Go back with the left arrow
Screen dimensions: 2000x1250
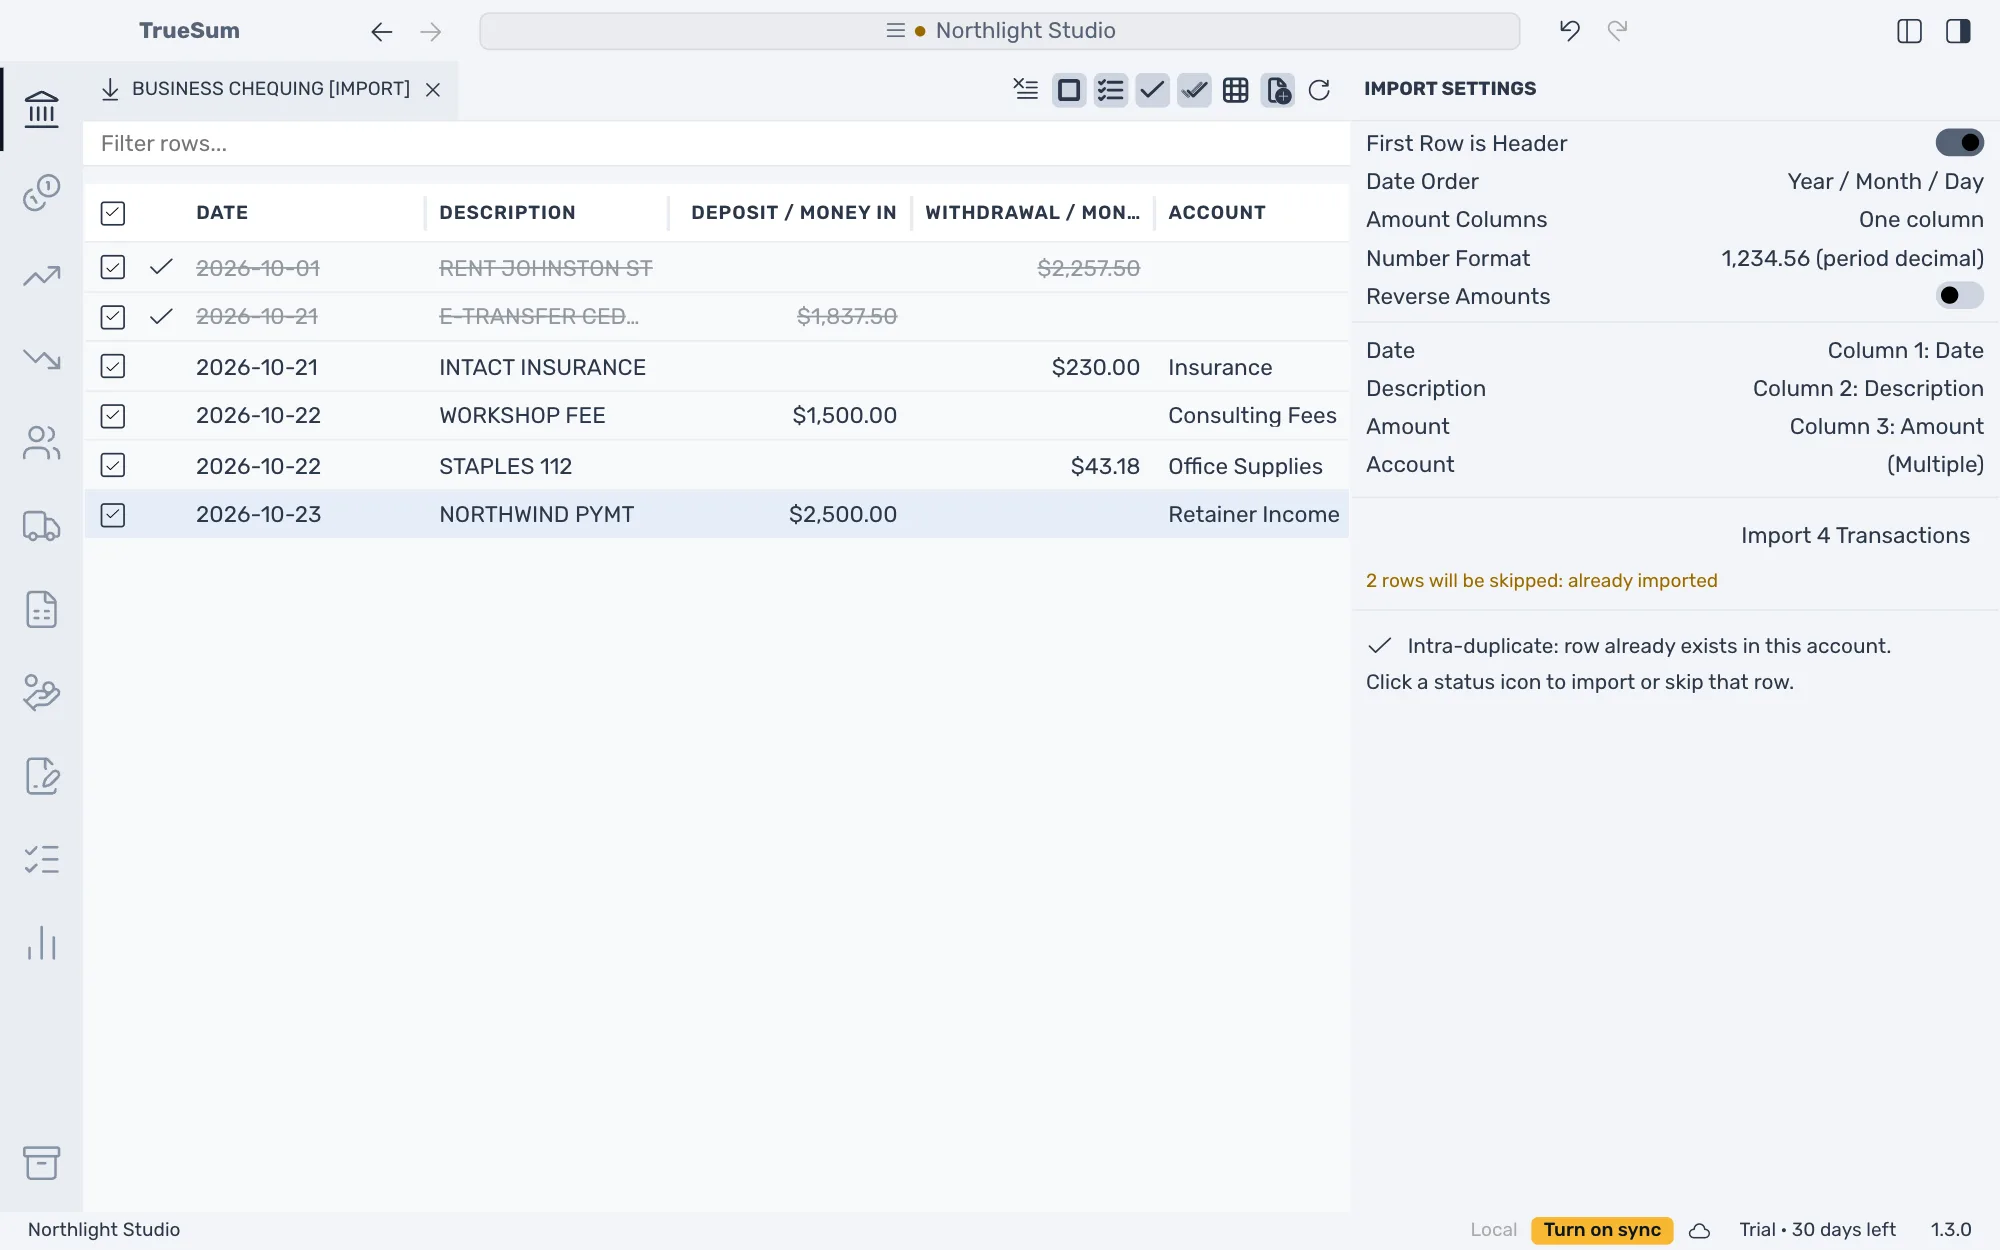click(x=381, y=32)
